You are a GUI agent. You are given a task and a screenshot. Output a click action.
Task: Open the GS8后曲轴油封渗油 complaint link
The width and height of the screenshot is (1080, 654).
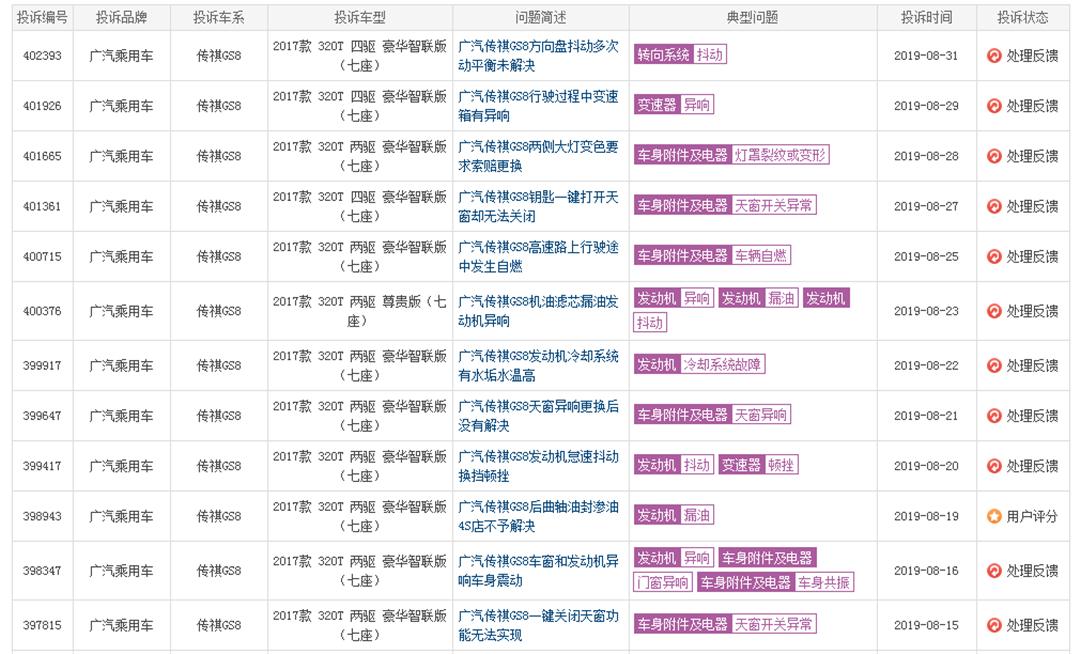(538, 516)
